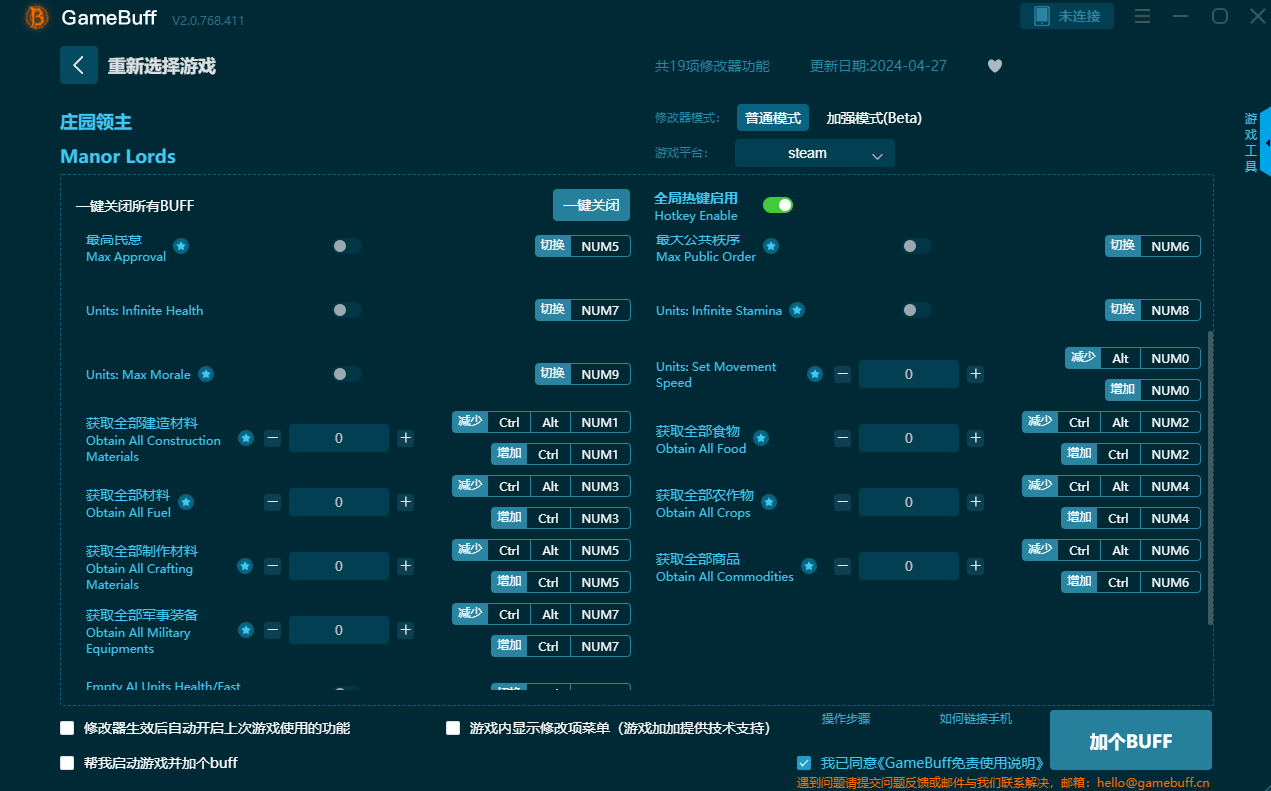Go back with the arrow button
1271x791 pixels.
pyautogui.click(x=79, y=65)
